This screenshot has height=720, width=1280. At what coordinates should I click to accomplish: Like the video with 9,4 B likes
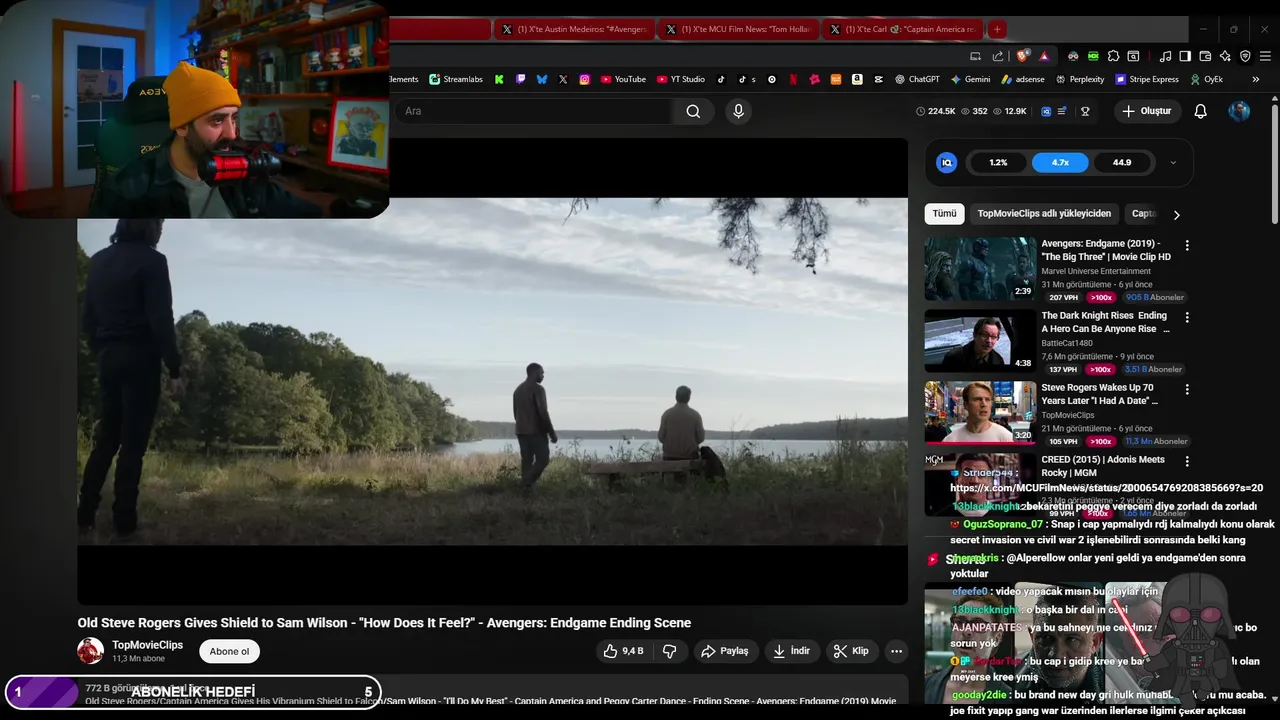pyautogui.click(x=622, y=651)
